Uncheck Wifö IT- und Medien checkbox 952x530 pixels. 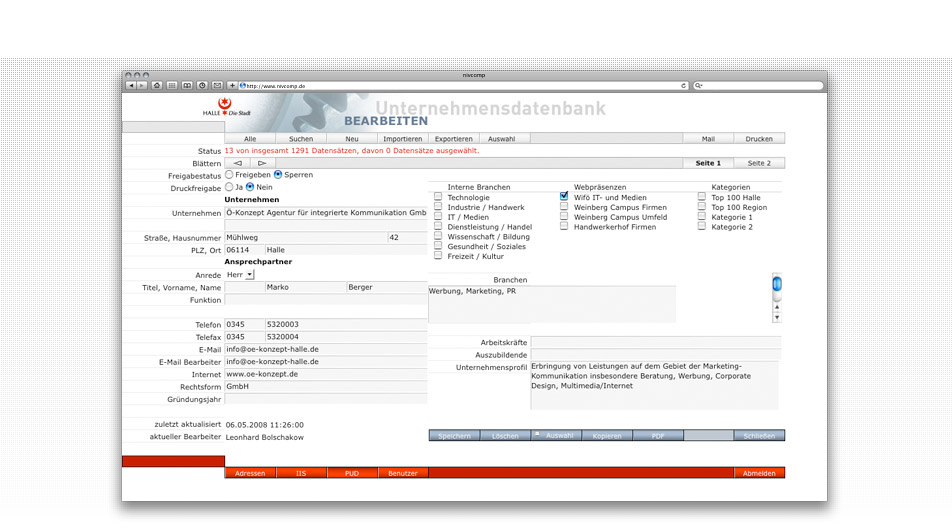[564, 197]
